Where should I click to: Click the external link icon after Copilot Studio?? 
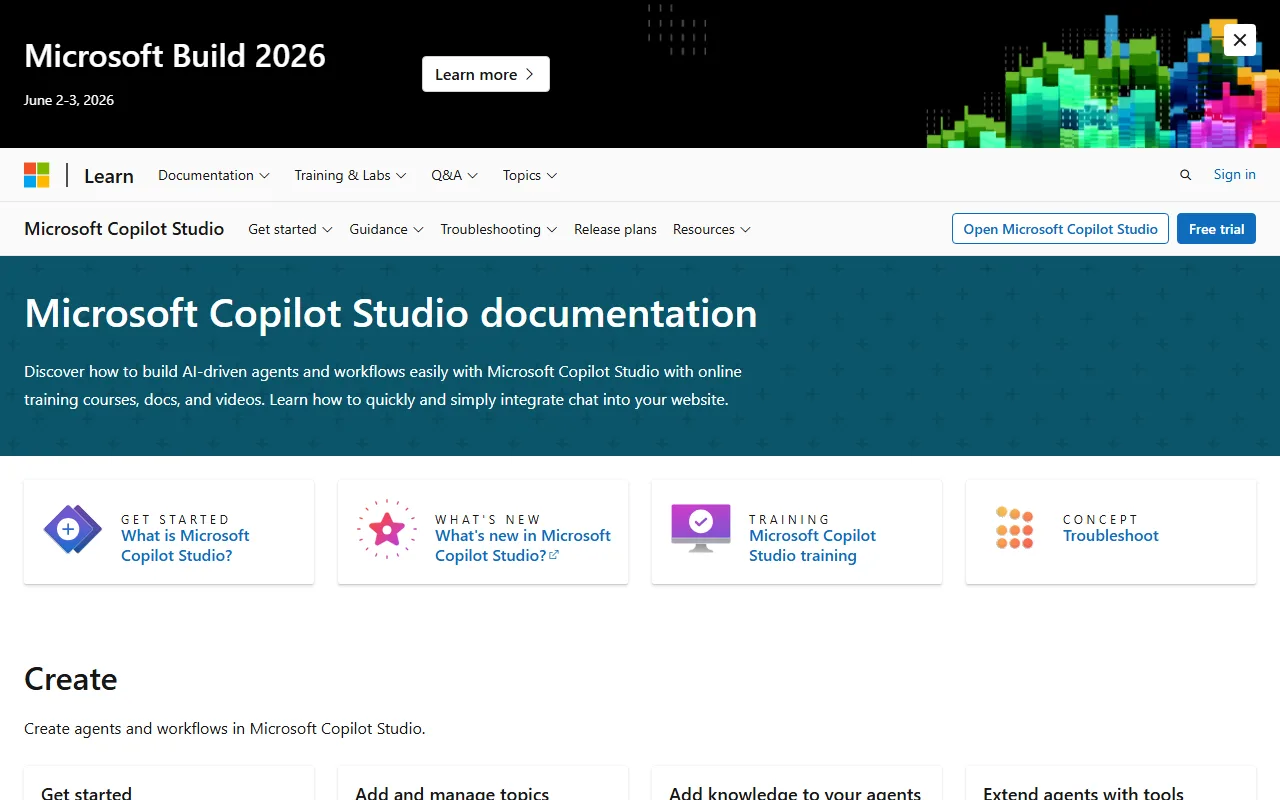554,555
